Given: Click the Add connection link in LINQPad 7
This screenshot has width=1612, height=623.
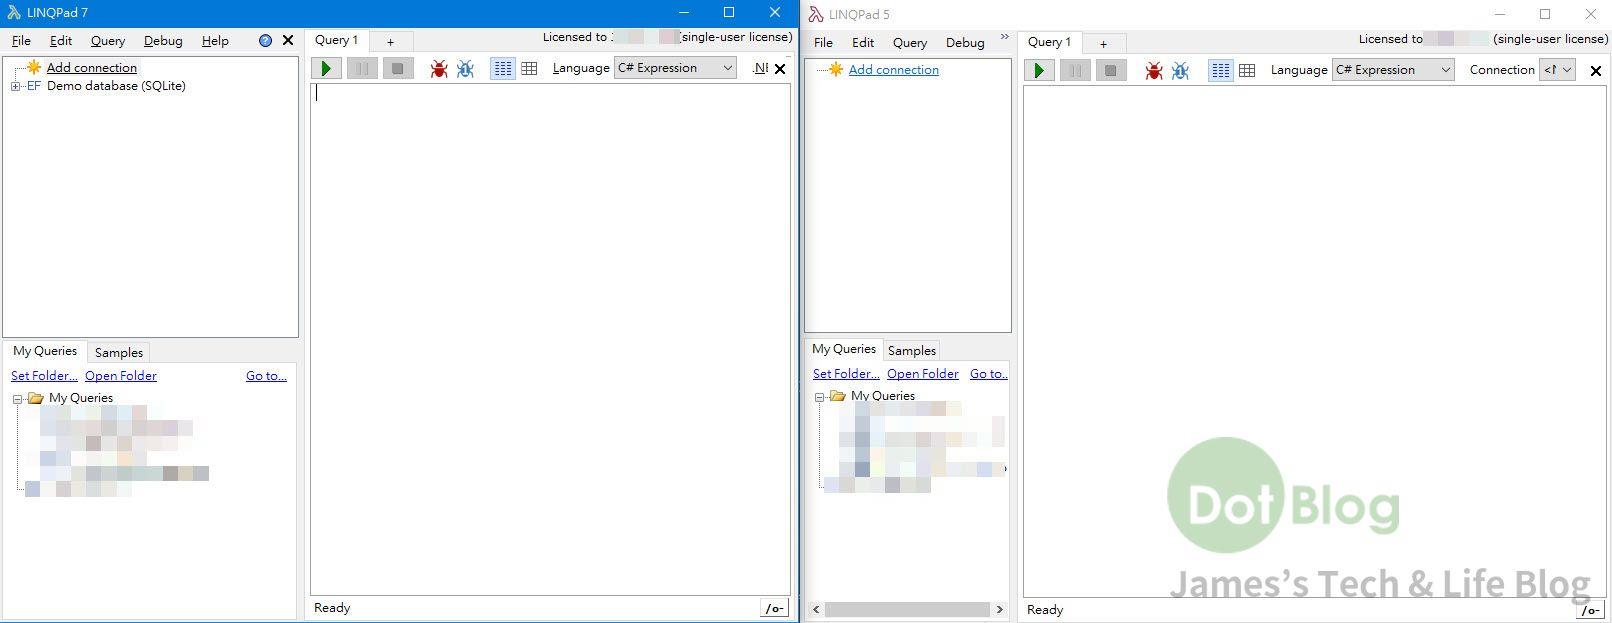Looking at the screenshot, I should click(x=91, y=67).
